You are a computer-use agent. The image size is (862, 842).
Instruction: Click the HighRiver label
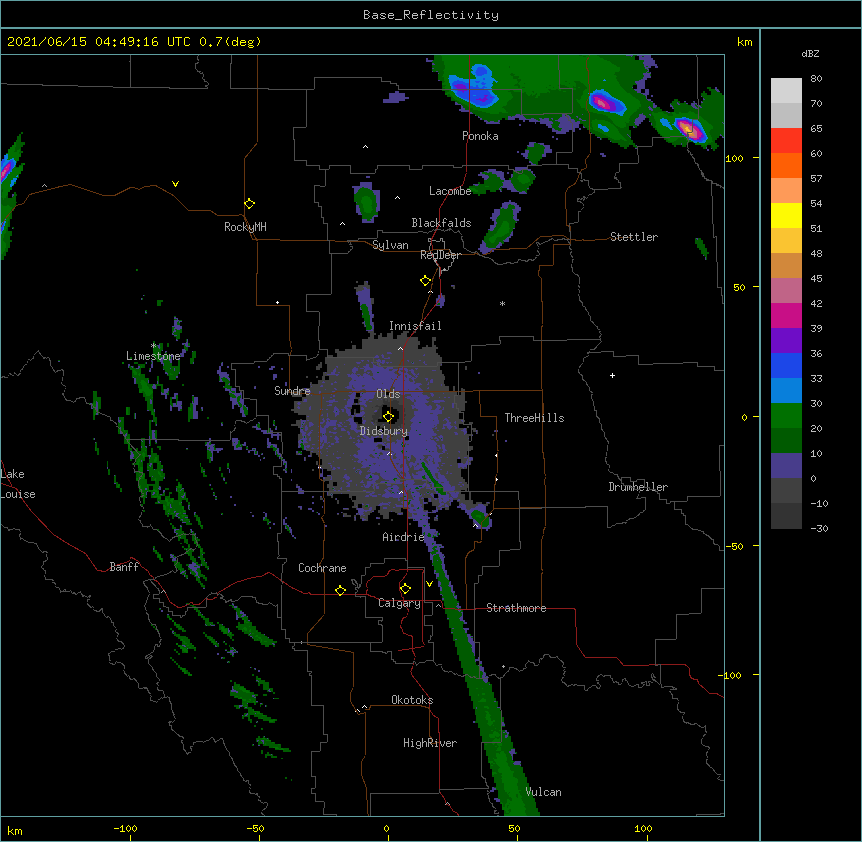click(x=429, y=743)
